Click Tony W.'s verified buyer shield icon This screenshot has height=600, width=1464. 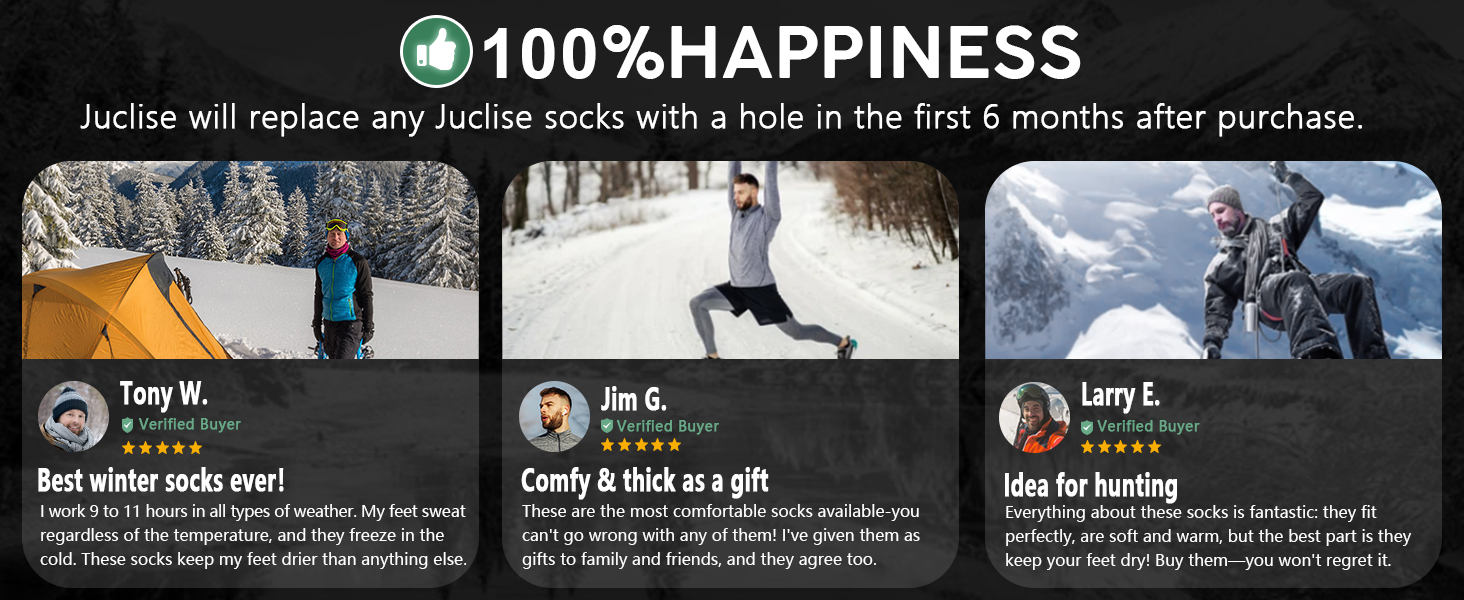pyautogui.click(x=127, y=425)
